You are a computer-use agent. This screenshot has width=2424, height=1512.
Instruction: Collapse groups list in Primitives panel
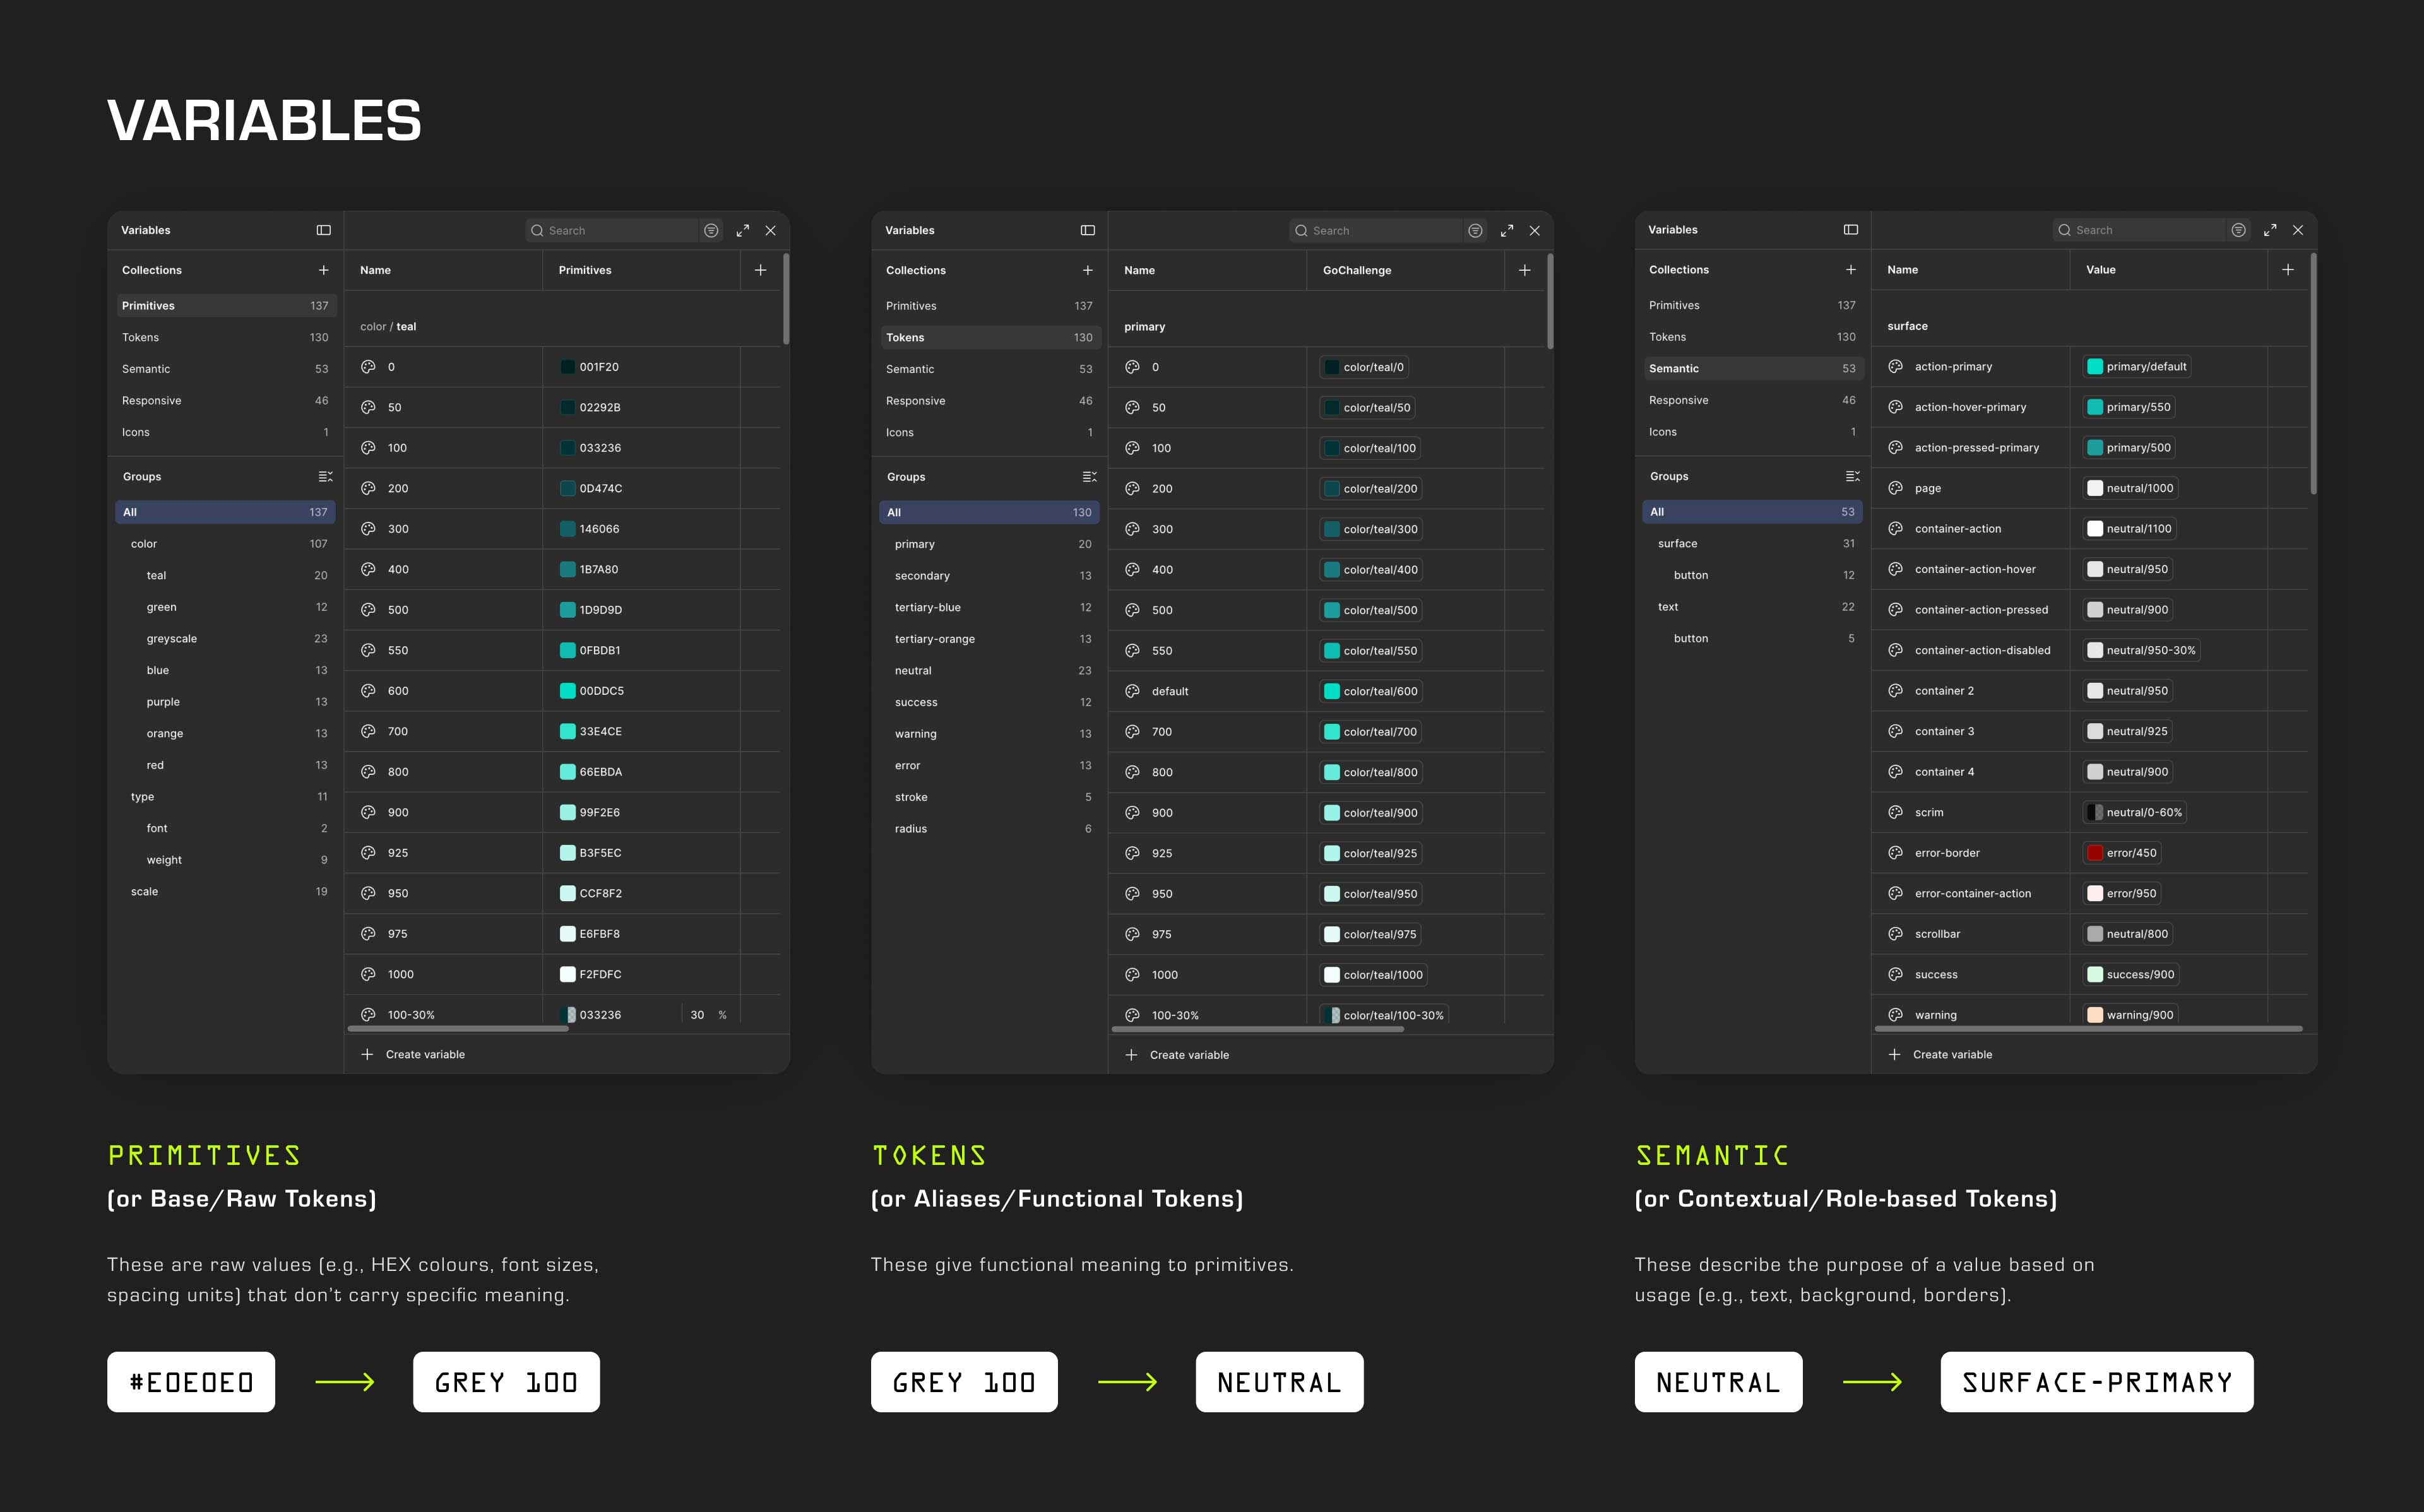tap(325, 477)
